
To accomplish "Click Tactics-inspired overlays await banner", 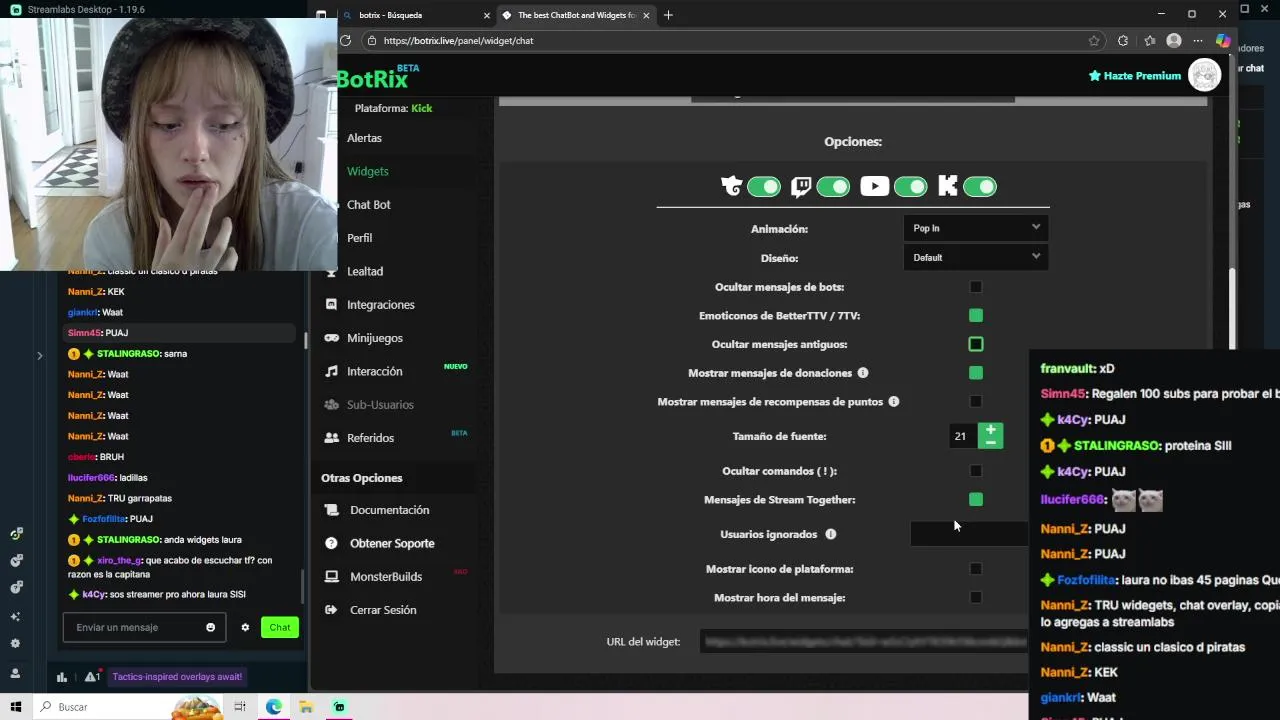I will coord(177,677).
